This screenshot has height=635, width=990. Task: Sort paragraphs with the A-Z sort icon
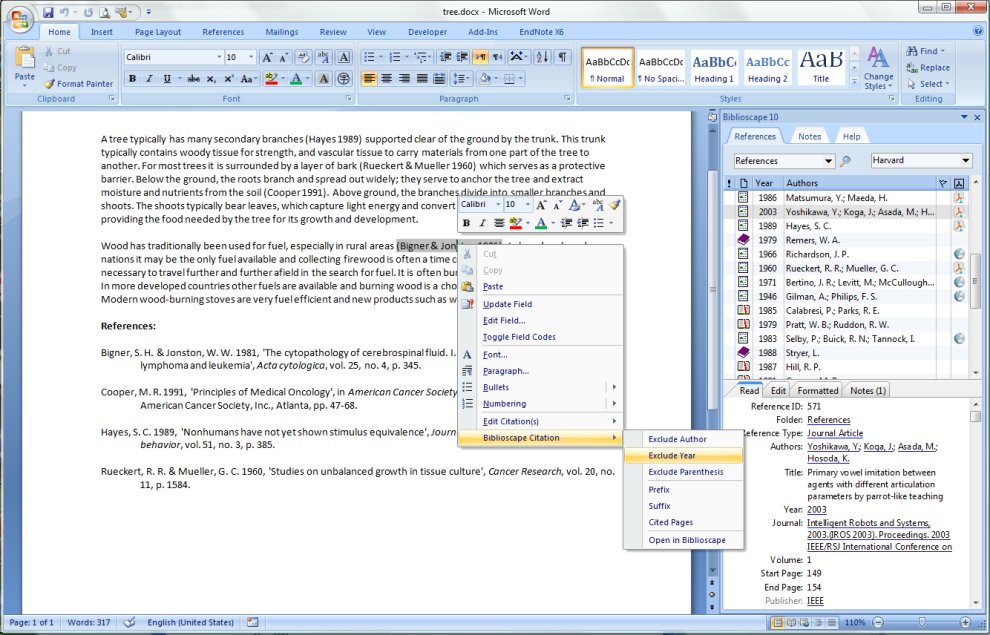[542, 57]
